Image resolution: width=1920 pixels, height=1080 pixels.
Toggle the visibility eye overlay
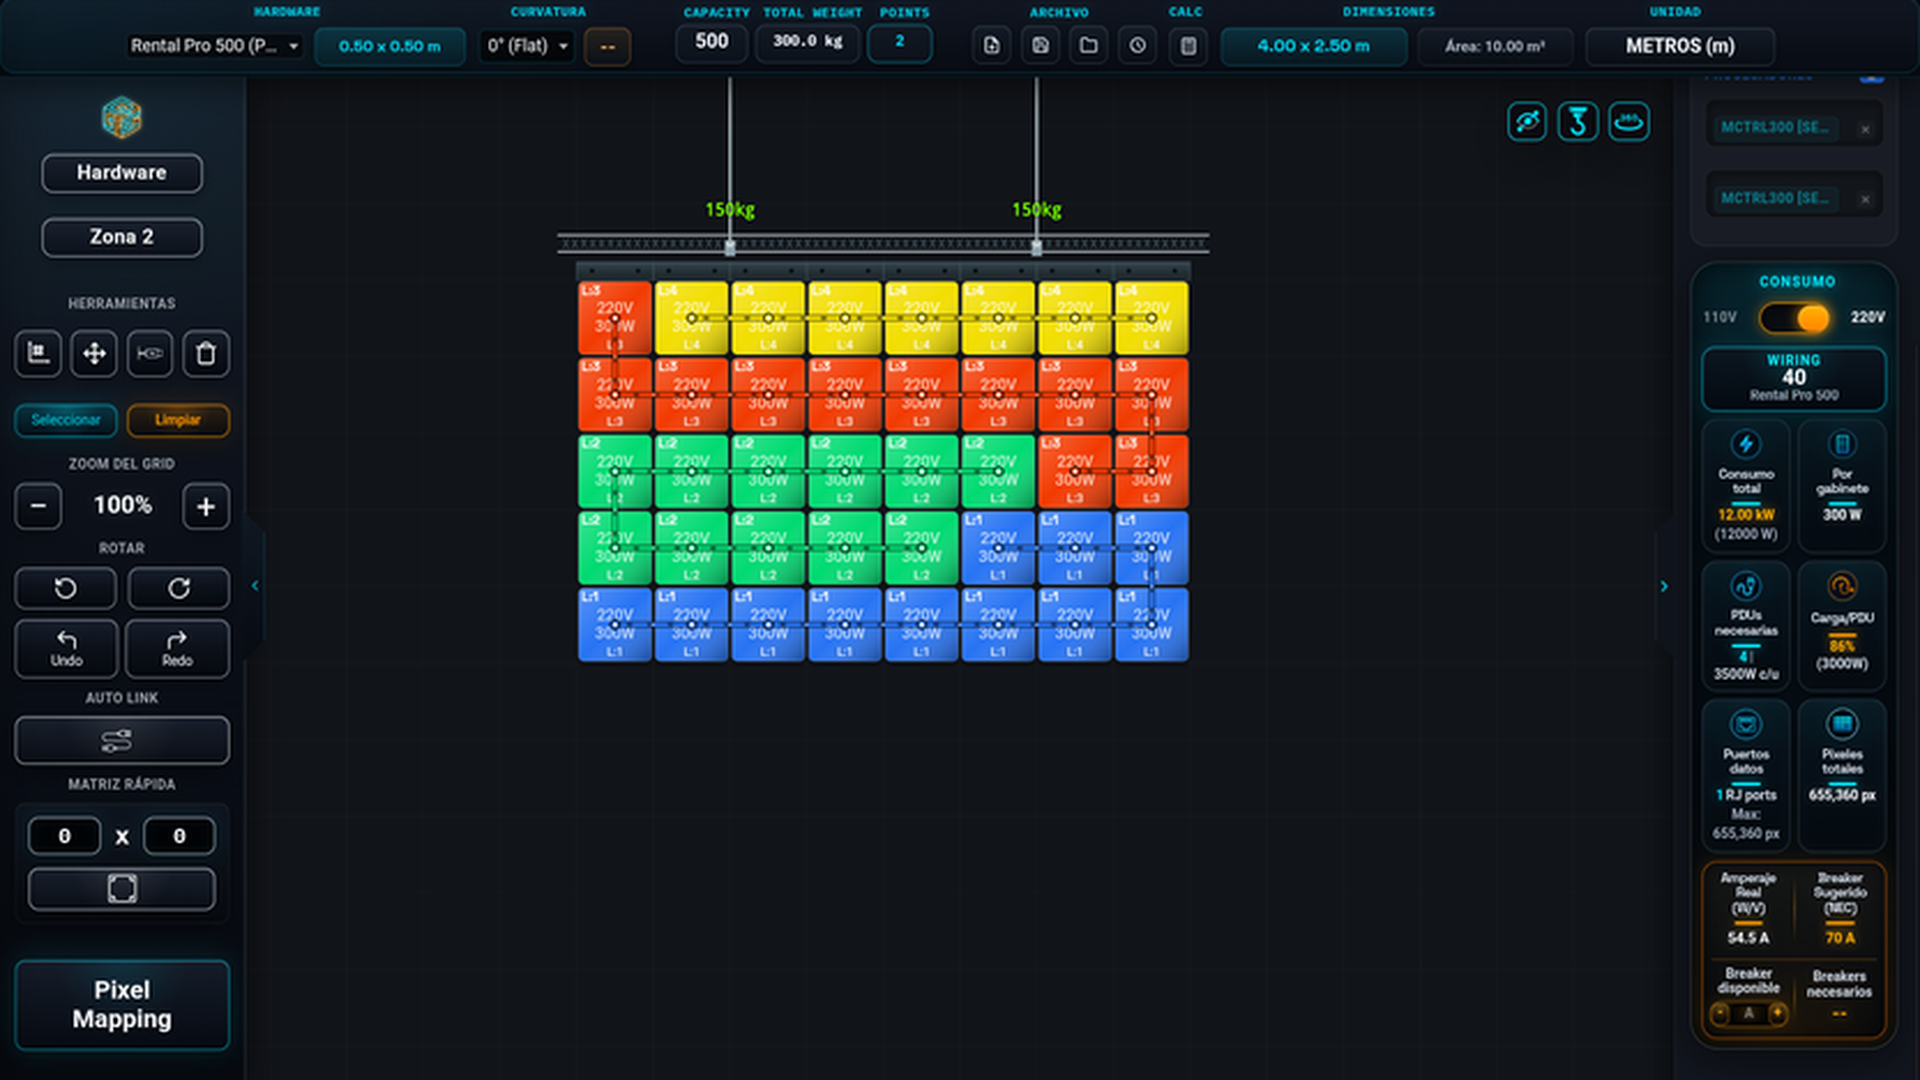[x=1527, y=122]
